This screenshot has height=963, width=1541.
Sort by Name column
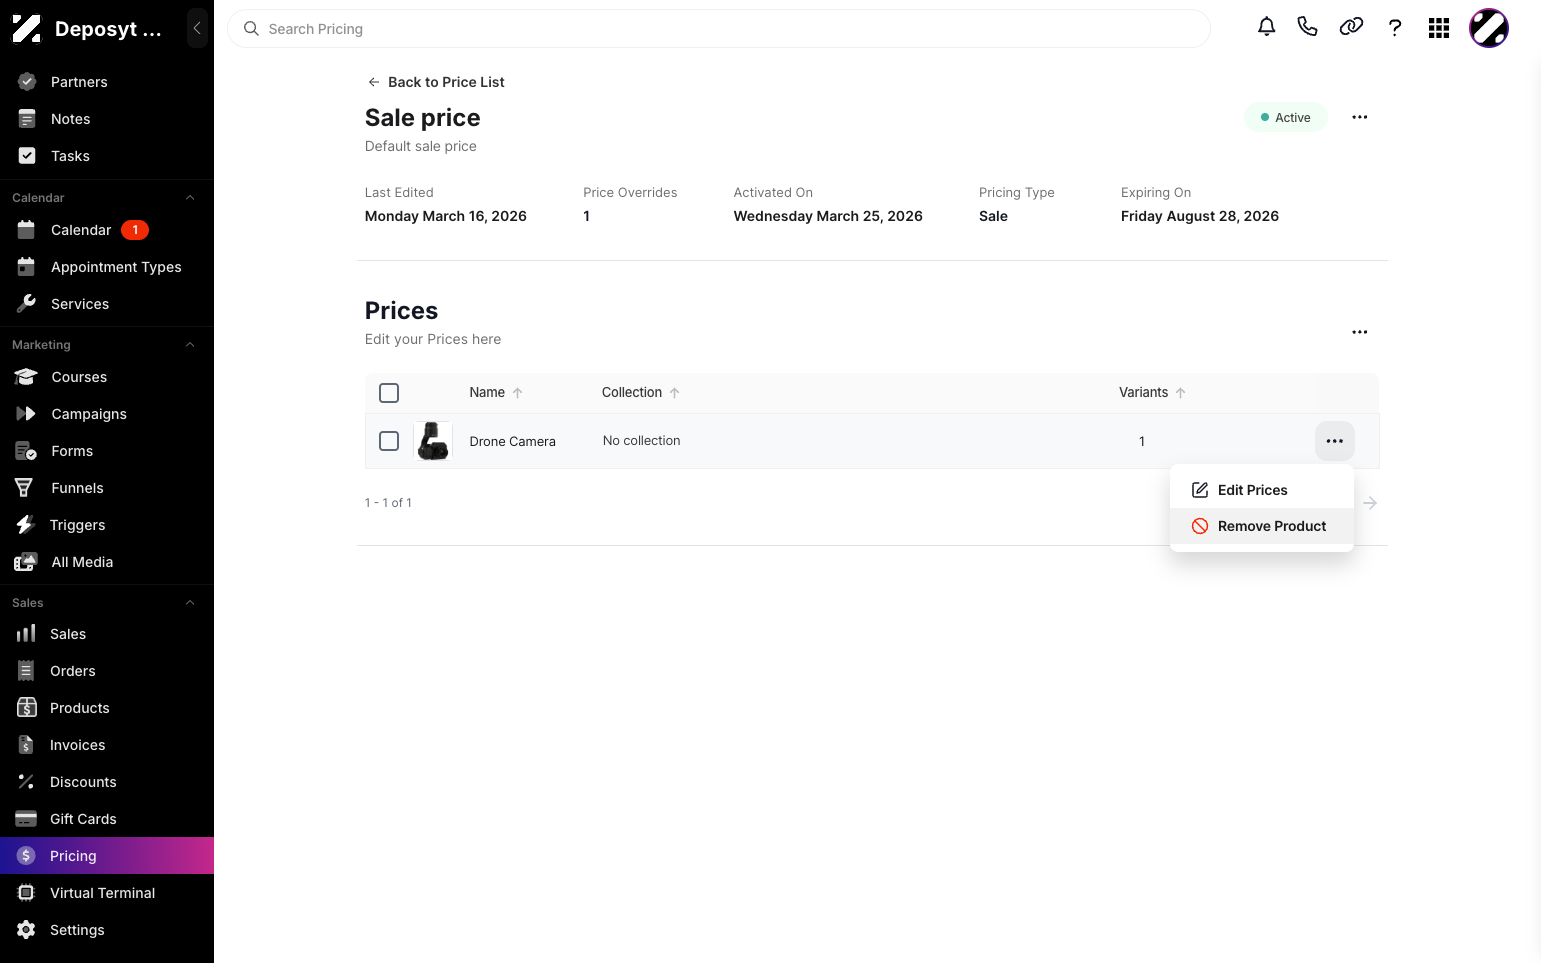pyautogui.click(x=496, y=393)
